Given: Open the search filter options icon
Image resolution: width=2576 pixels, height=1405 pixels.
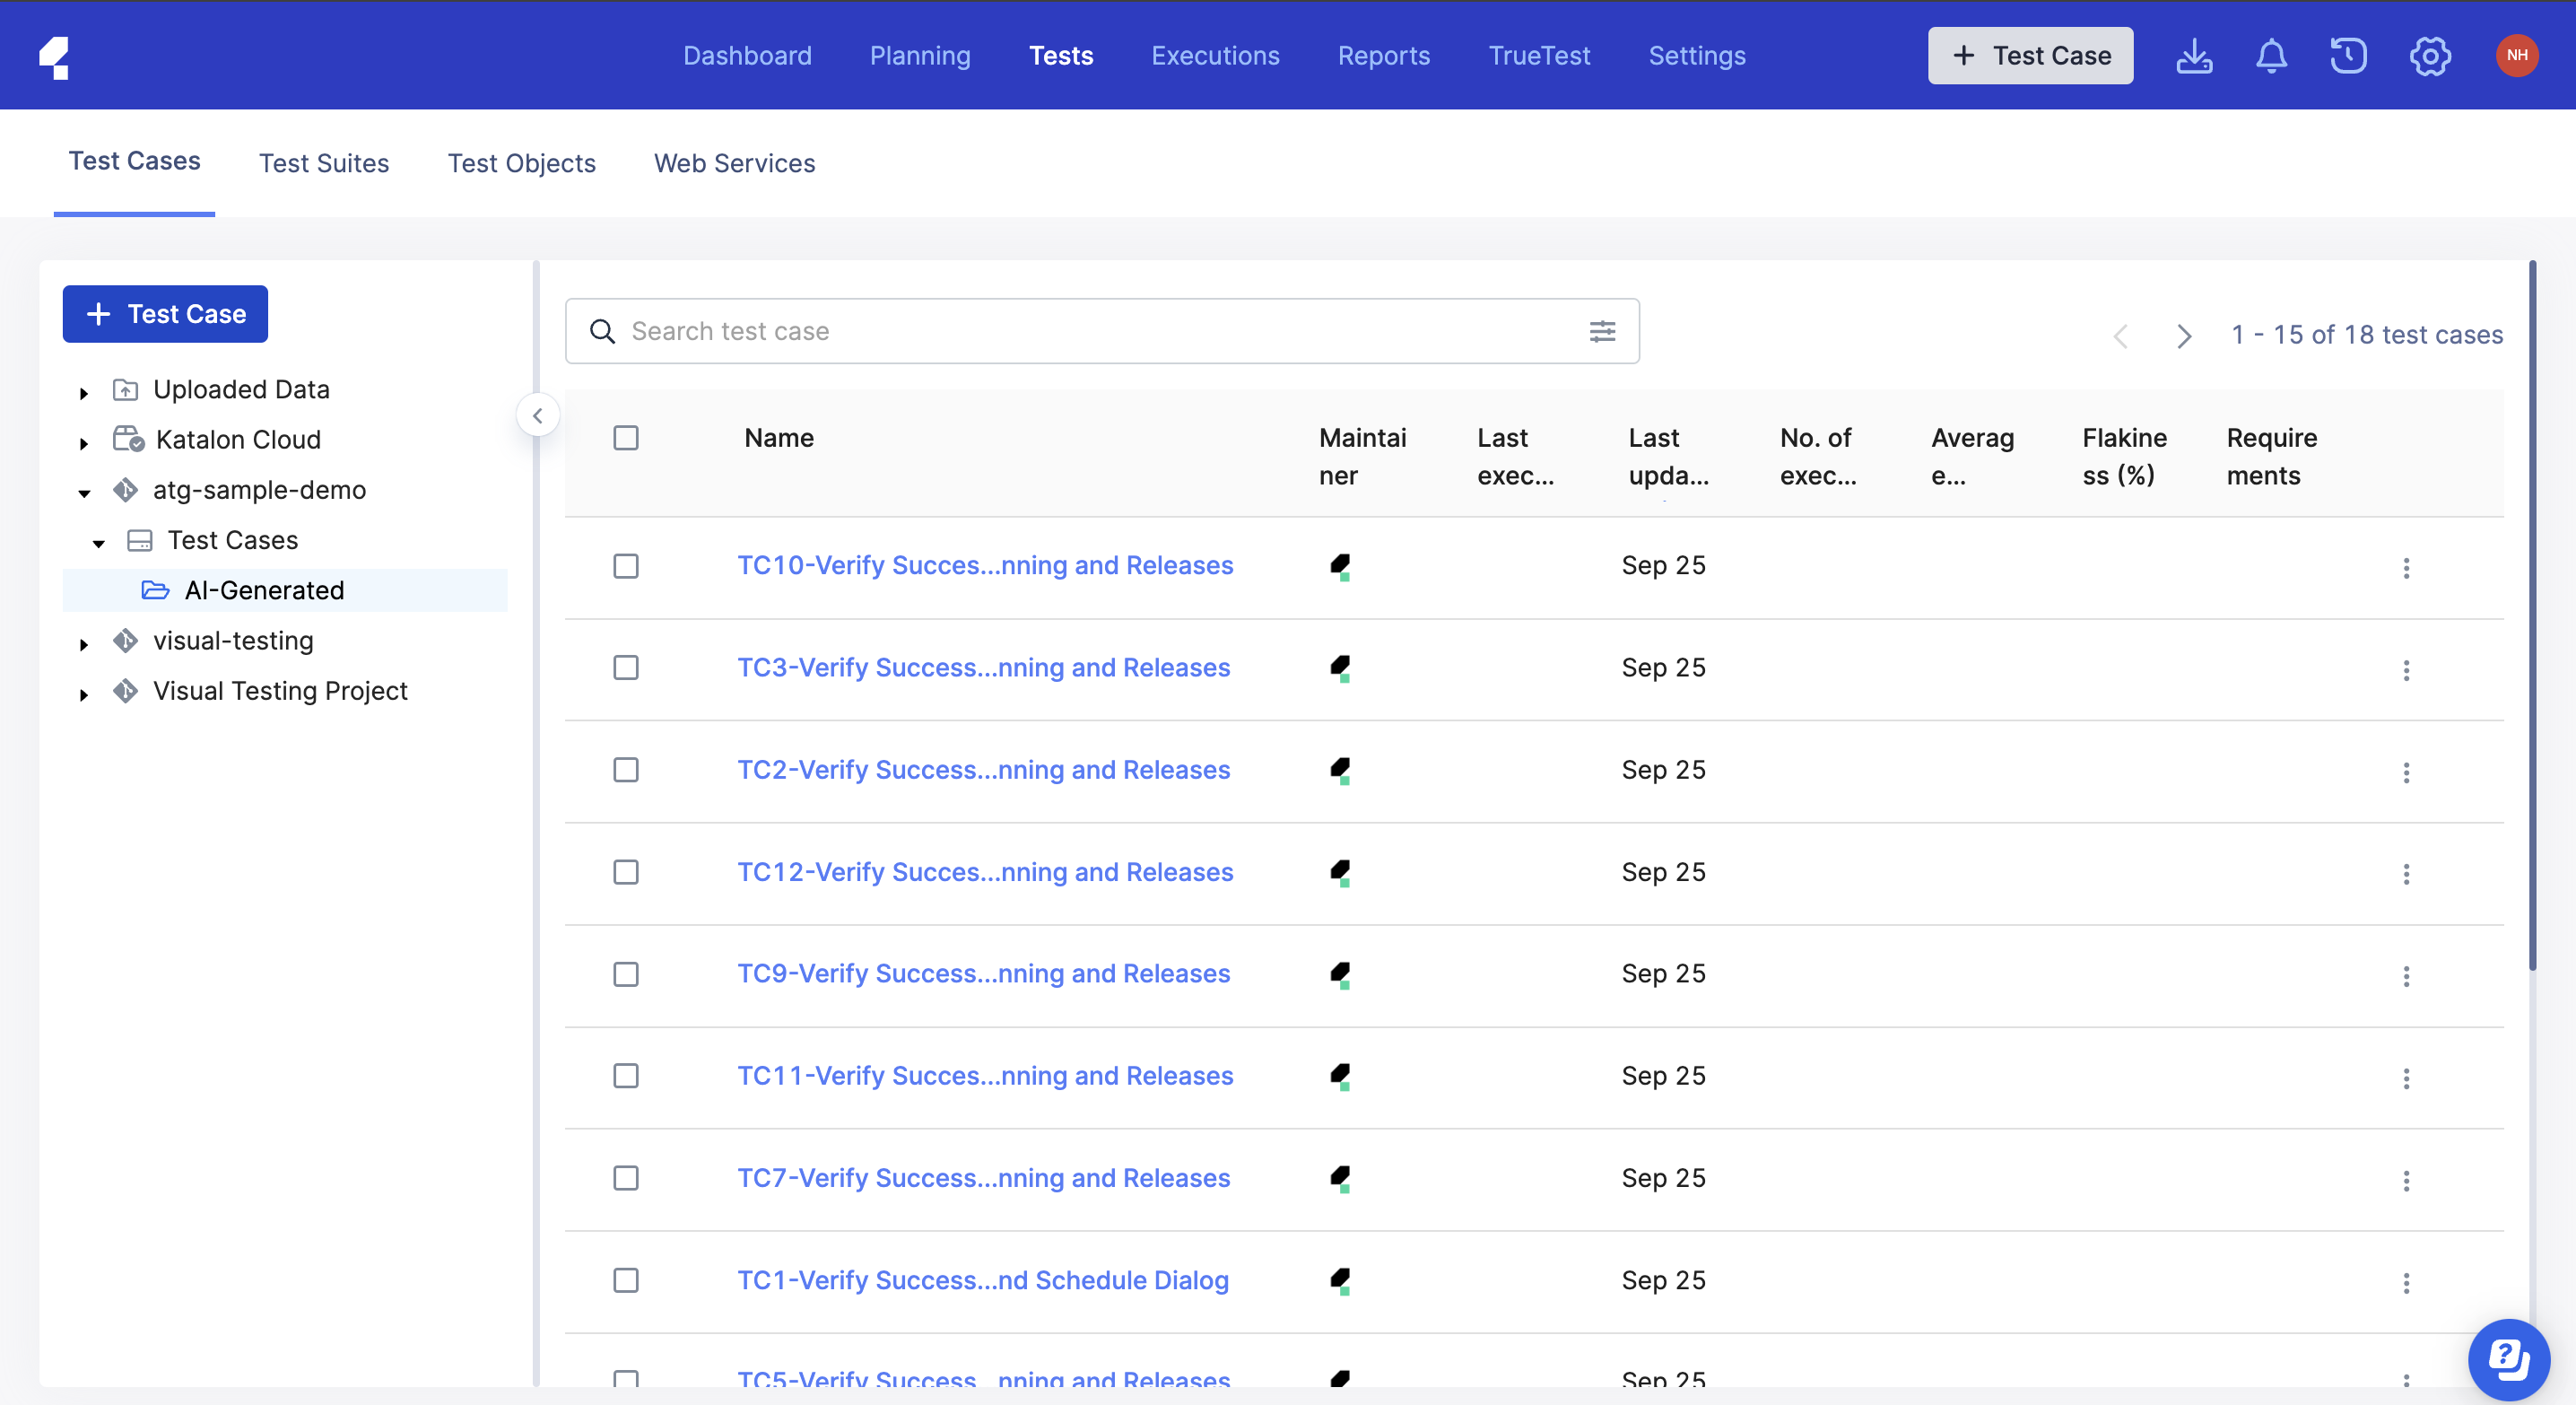Looking at the screenshot, I should coord(1603,331).
